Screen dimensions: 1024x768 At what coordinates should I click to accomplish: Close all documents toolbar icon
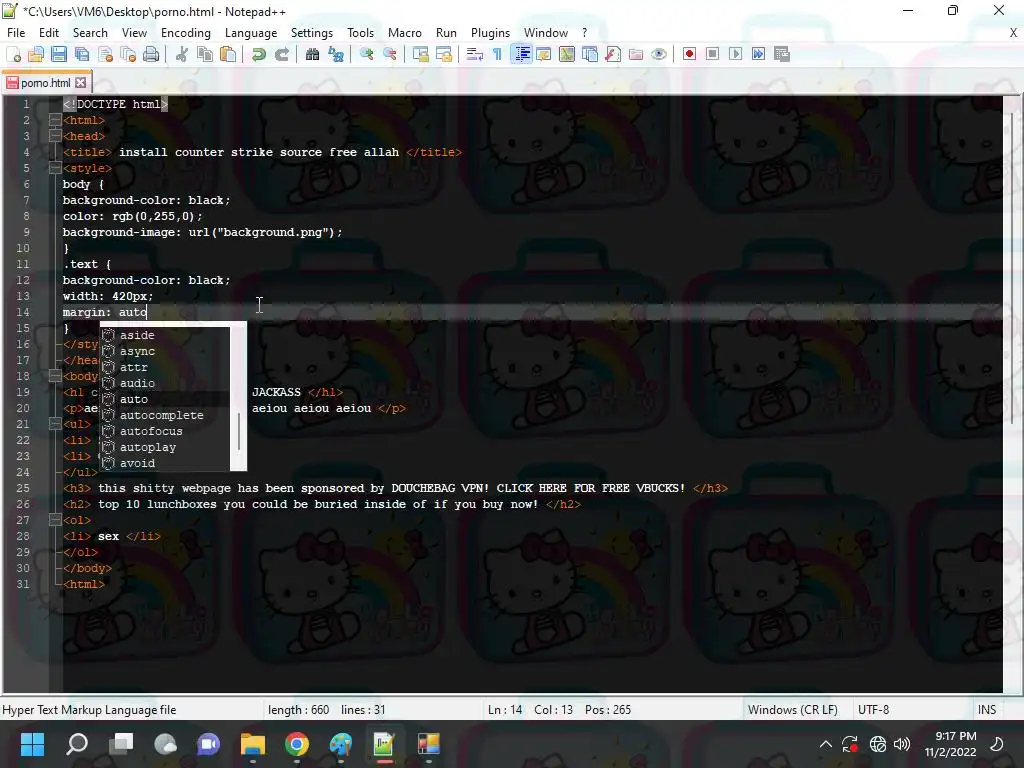[128, 54]
